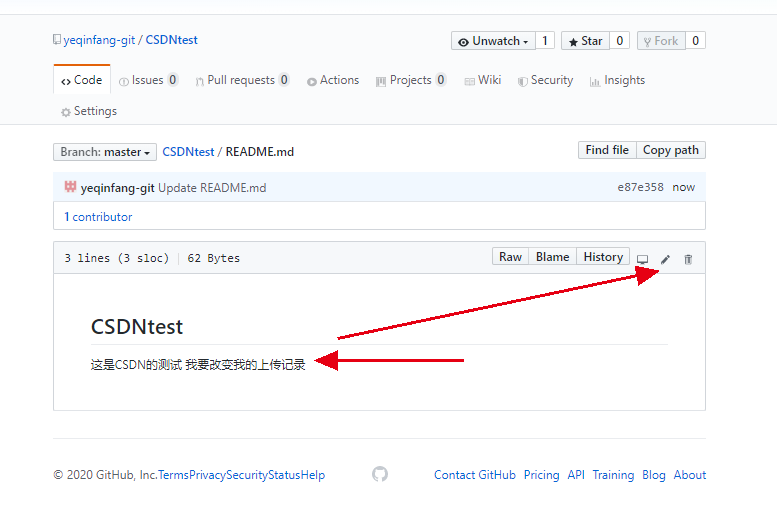This screenshot has width=777, height=528.
Task: Open the Status footer link
Action: (284, 475)
